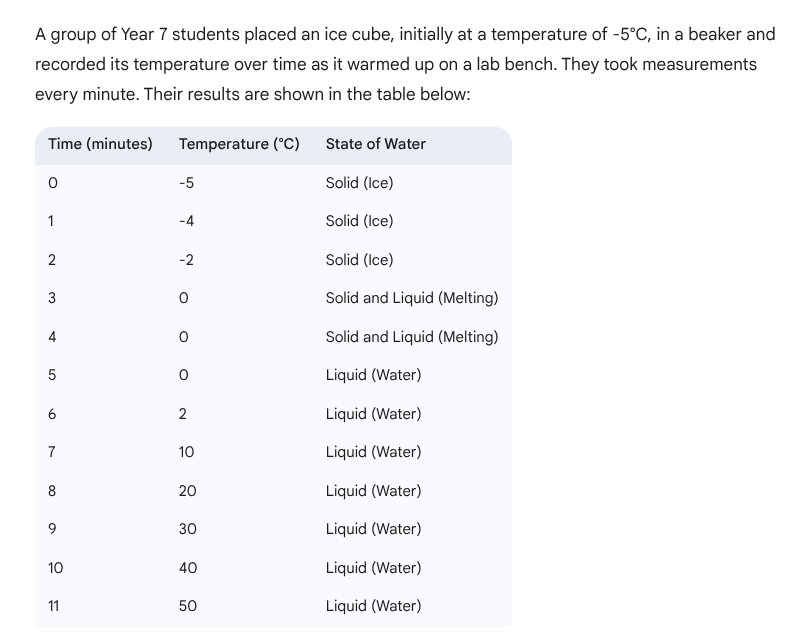Screen dimensions: 800x632
Task: Click 'Solid and Liquid (Melting)' at minute 4
Action: pos(411,337)
